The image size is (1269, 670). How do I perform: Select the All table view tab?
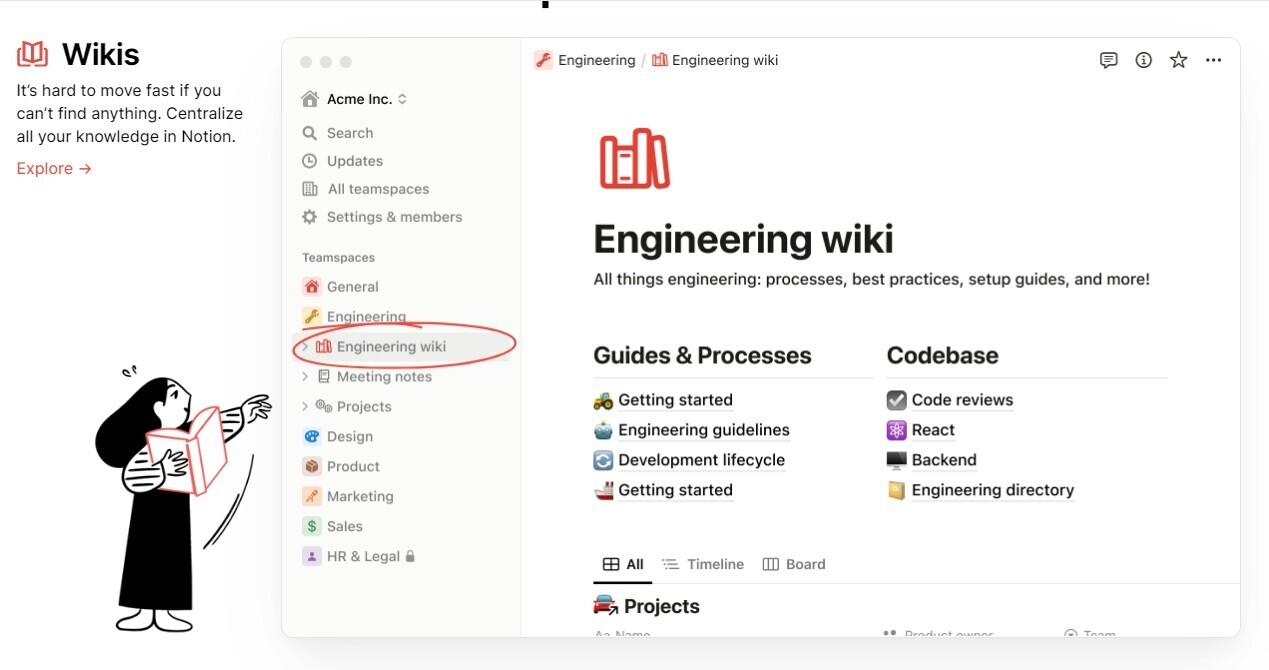pos(623,564)
